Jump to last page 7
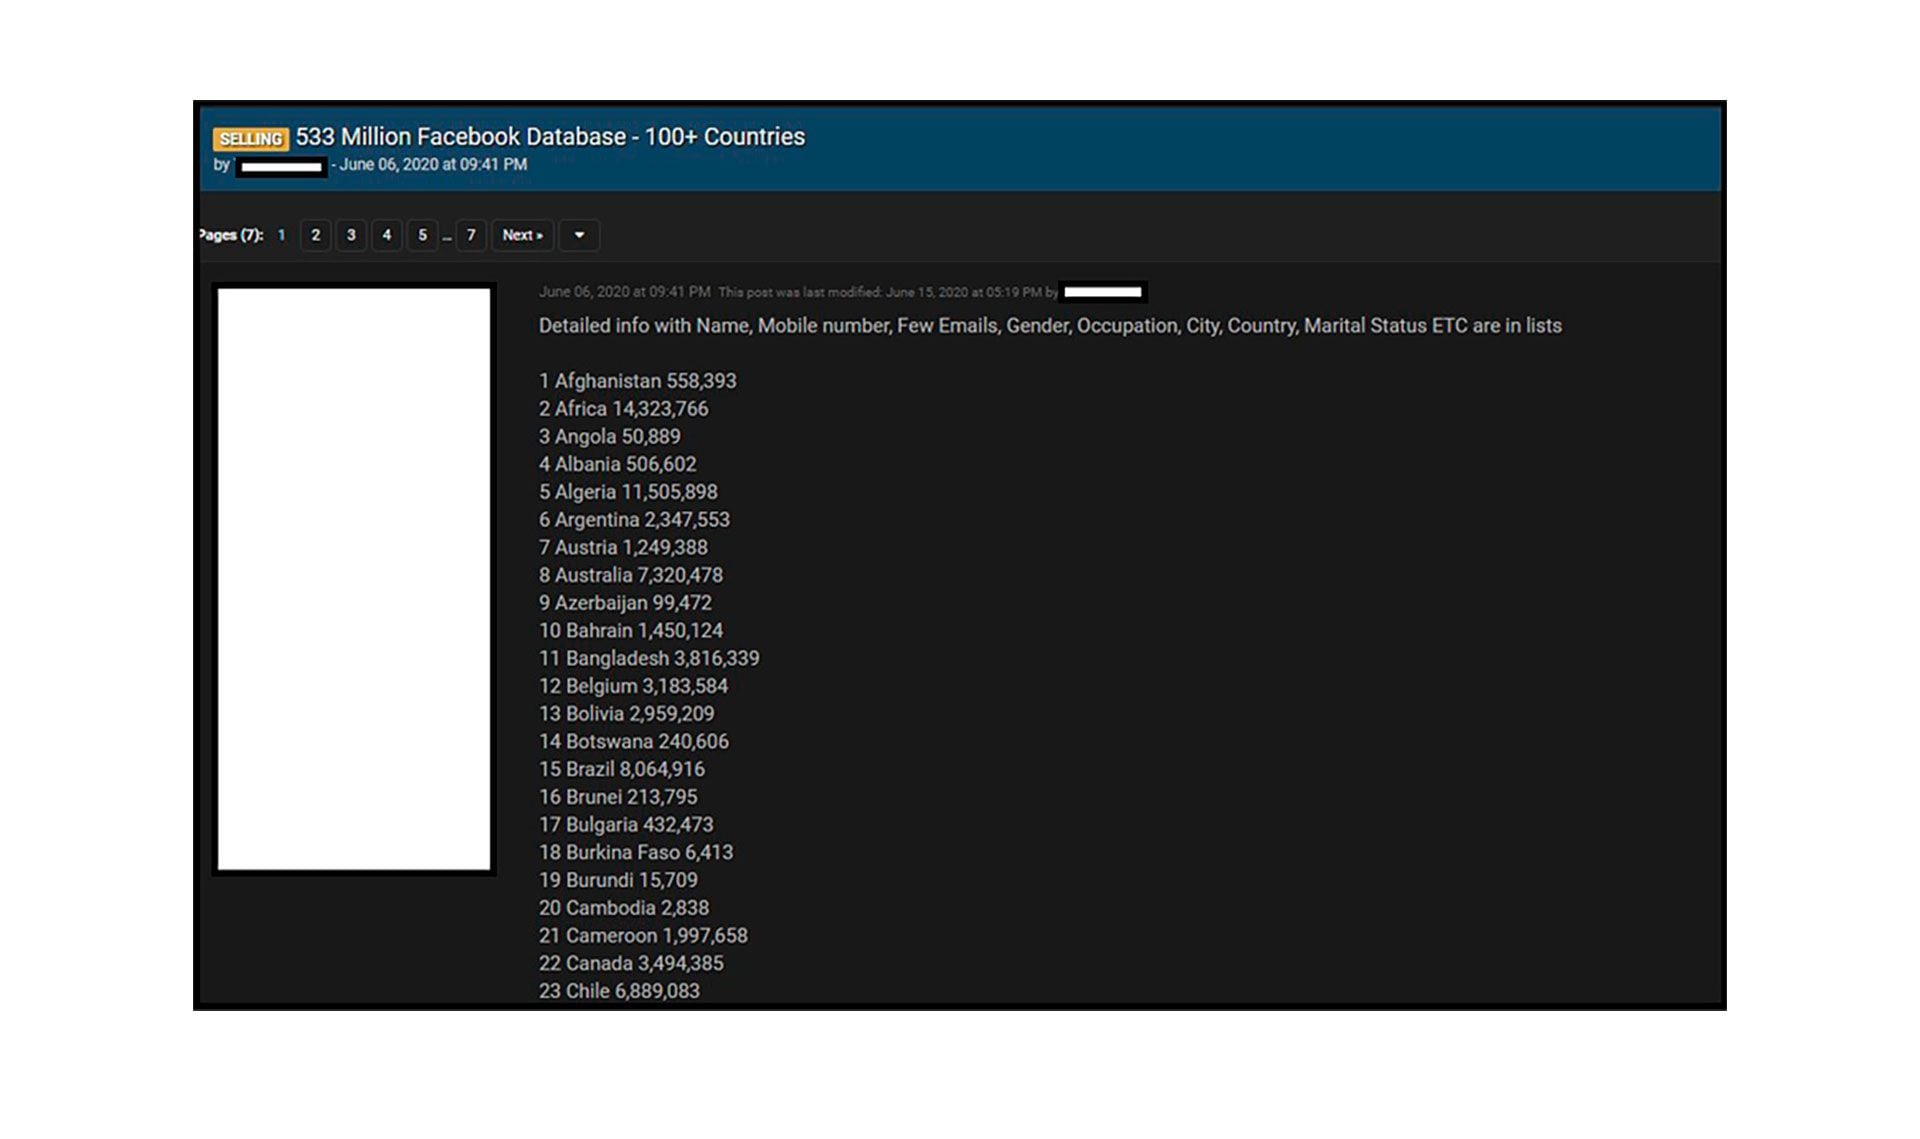 point(471,235)
